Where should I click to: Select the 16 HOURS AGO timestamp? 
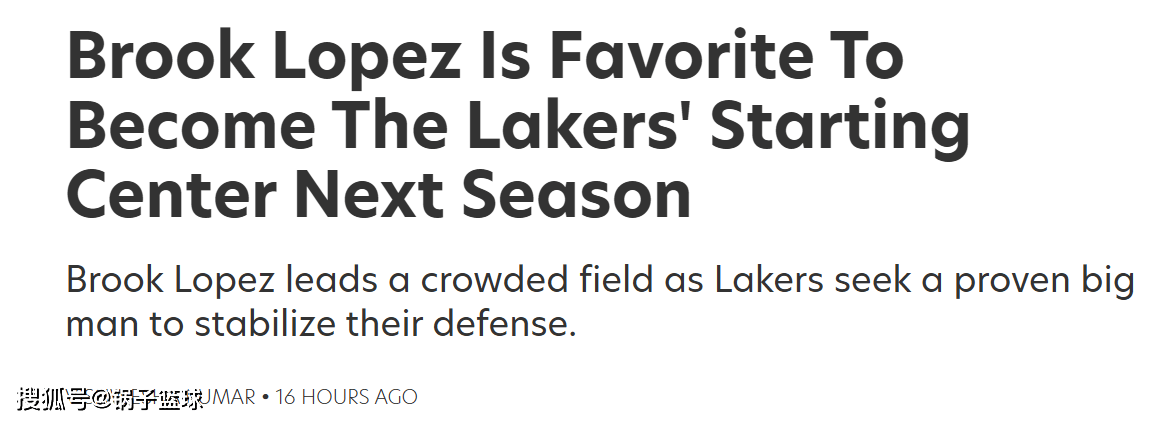pyautogui.click(x=346, y=397)
